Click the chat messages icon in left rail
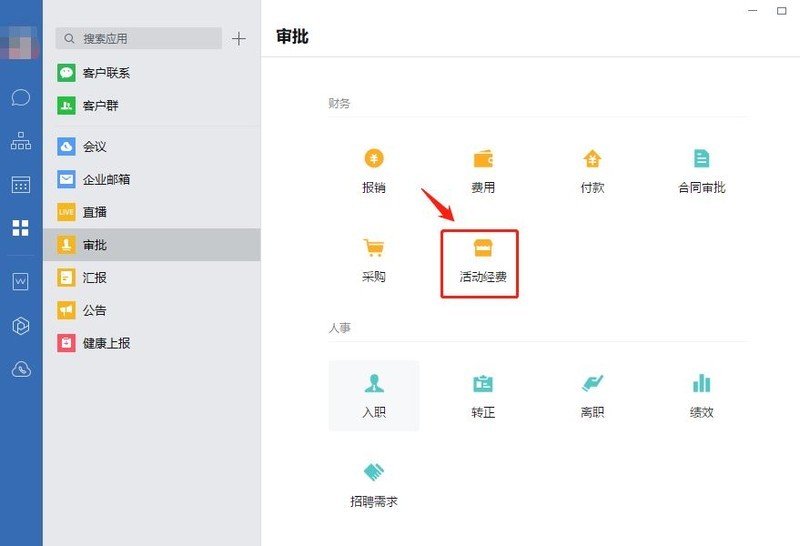This screenshot has height=546, width=800. tap(21, 98)
